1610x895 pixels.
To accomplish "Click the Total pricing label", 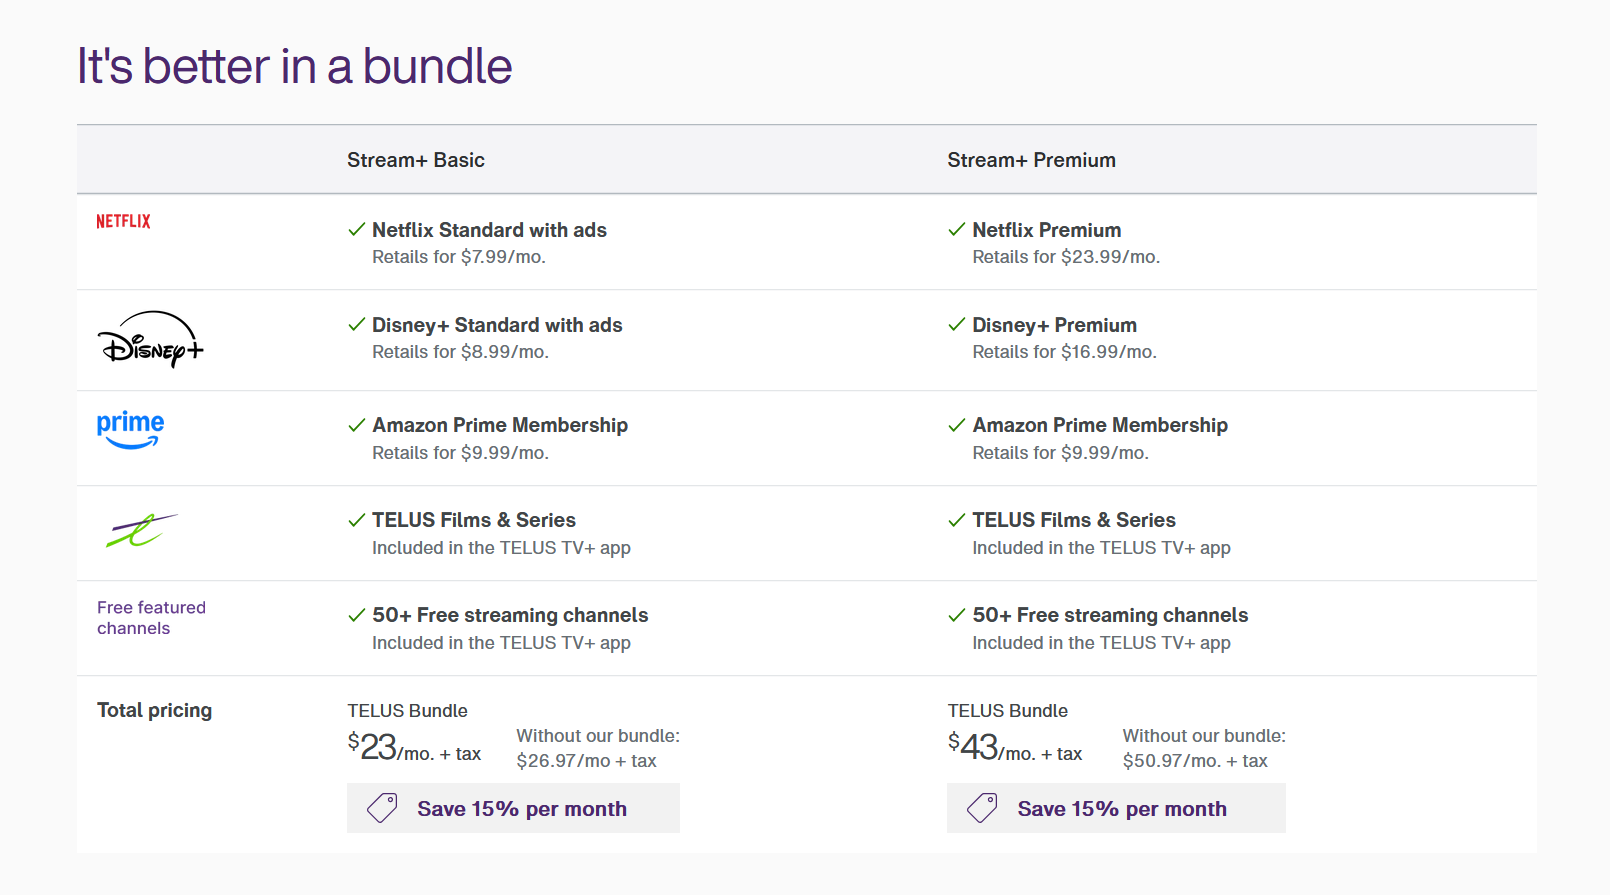I will (154, 710).
